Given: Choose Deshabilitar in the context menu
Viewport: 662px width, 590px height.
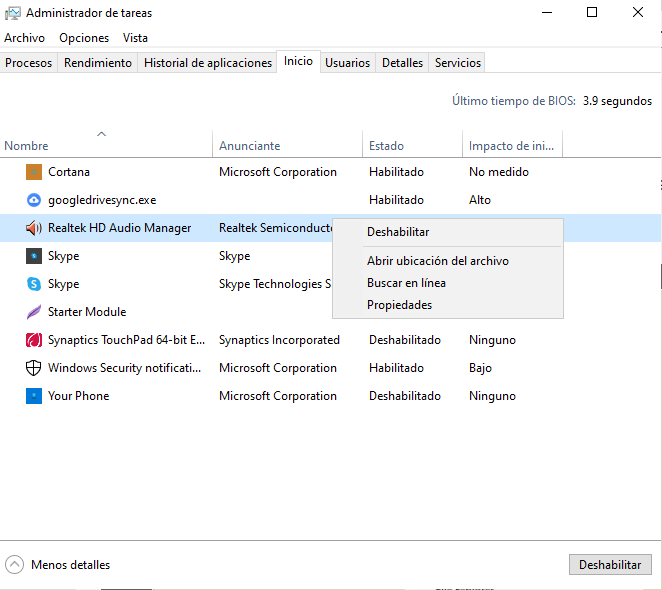Looking at the screenshot, I should [448, 232].
